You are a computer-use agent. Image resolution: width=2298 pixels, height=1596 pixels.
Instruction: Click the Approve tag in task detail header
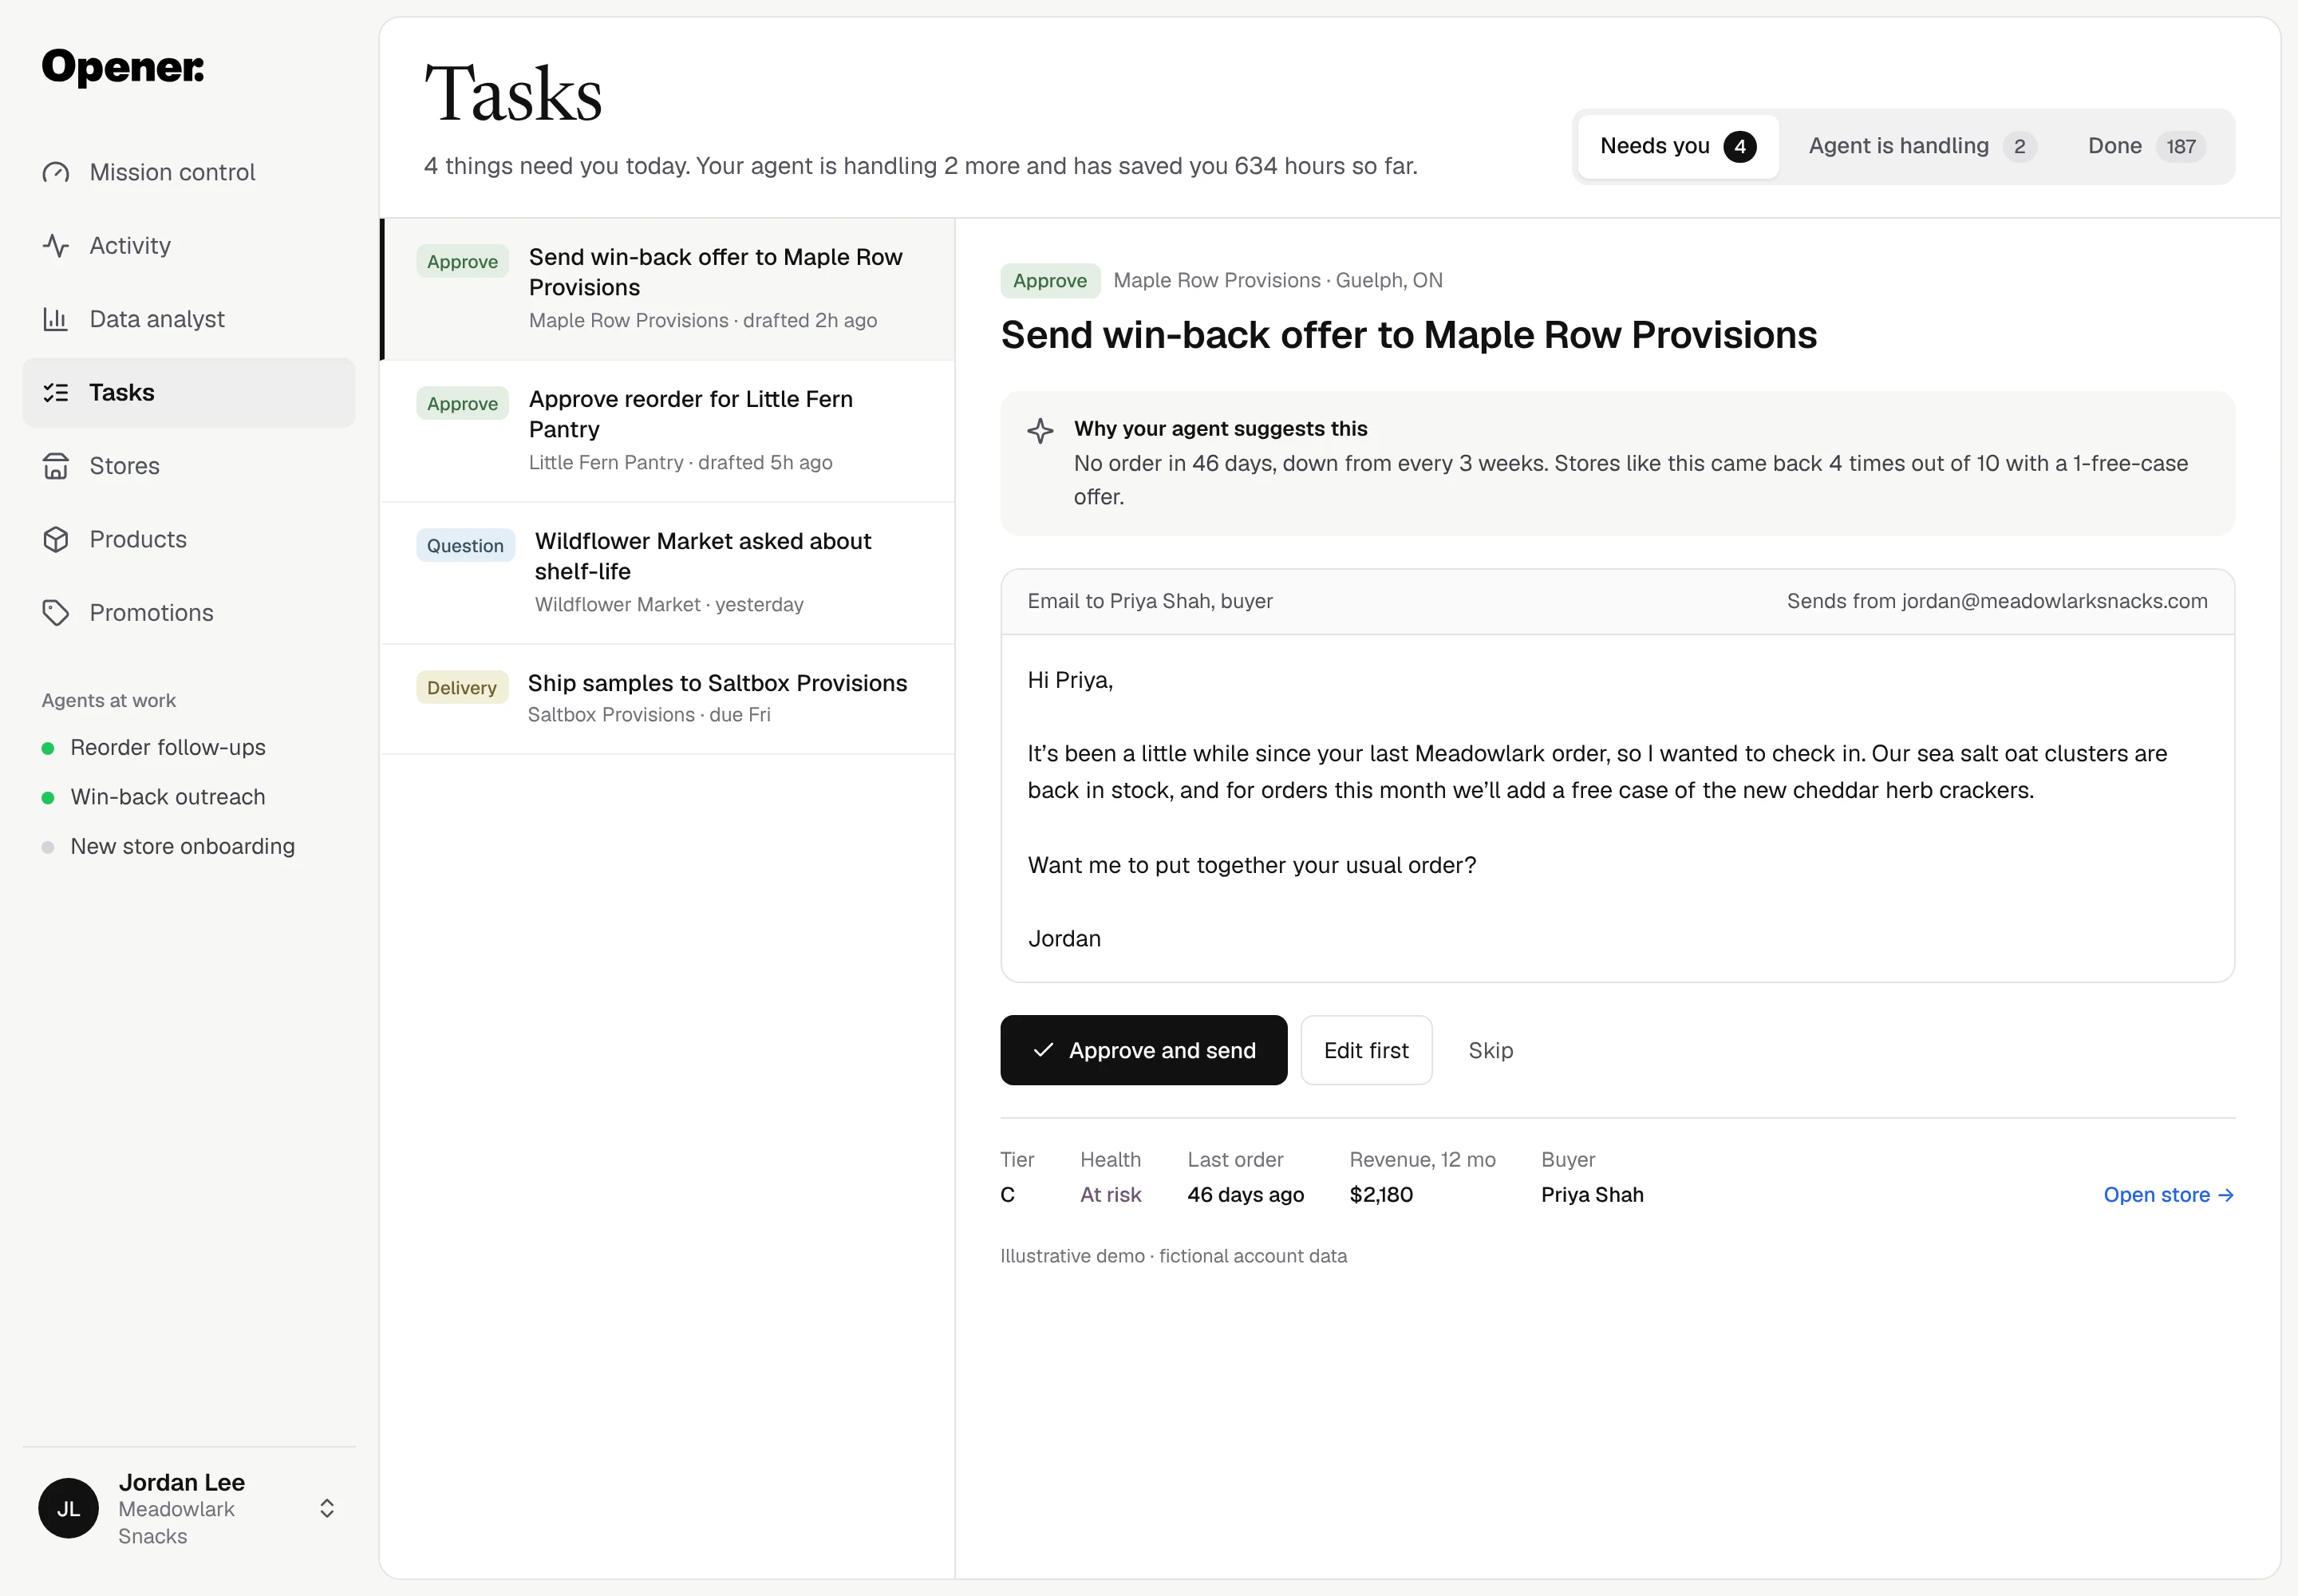(1049, 281)
